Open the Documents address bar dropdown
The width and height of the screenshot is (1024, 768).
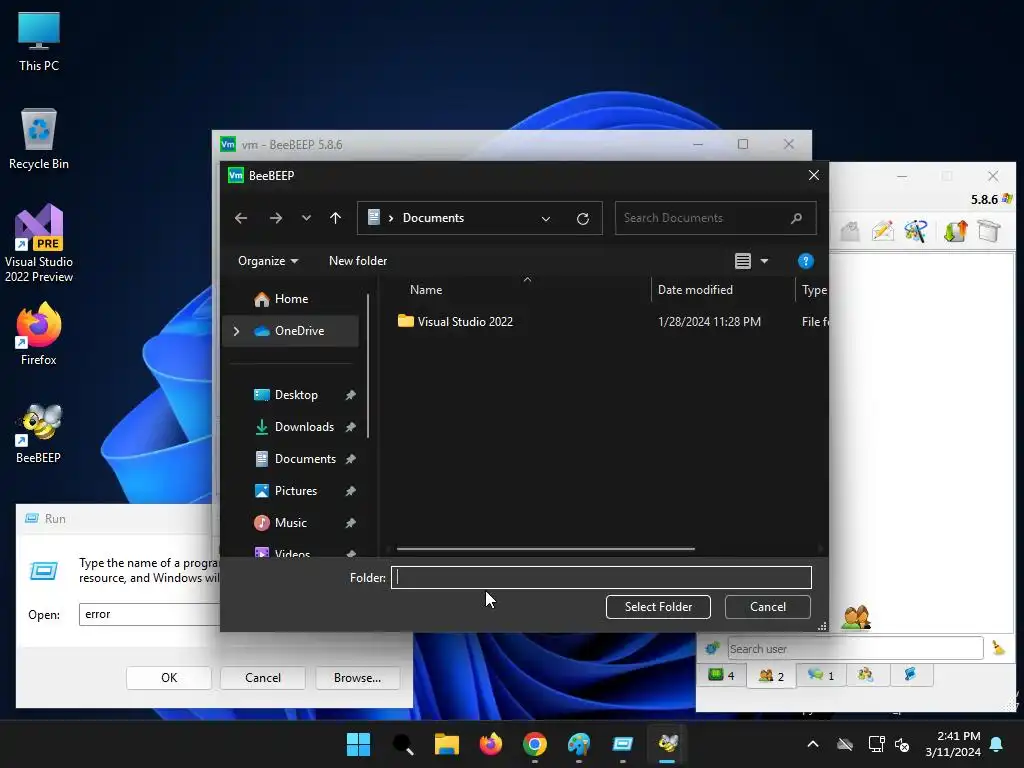pyautogui.click(x=545, y=218)
